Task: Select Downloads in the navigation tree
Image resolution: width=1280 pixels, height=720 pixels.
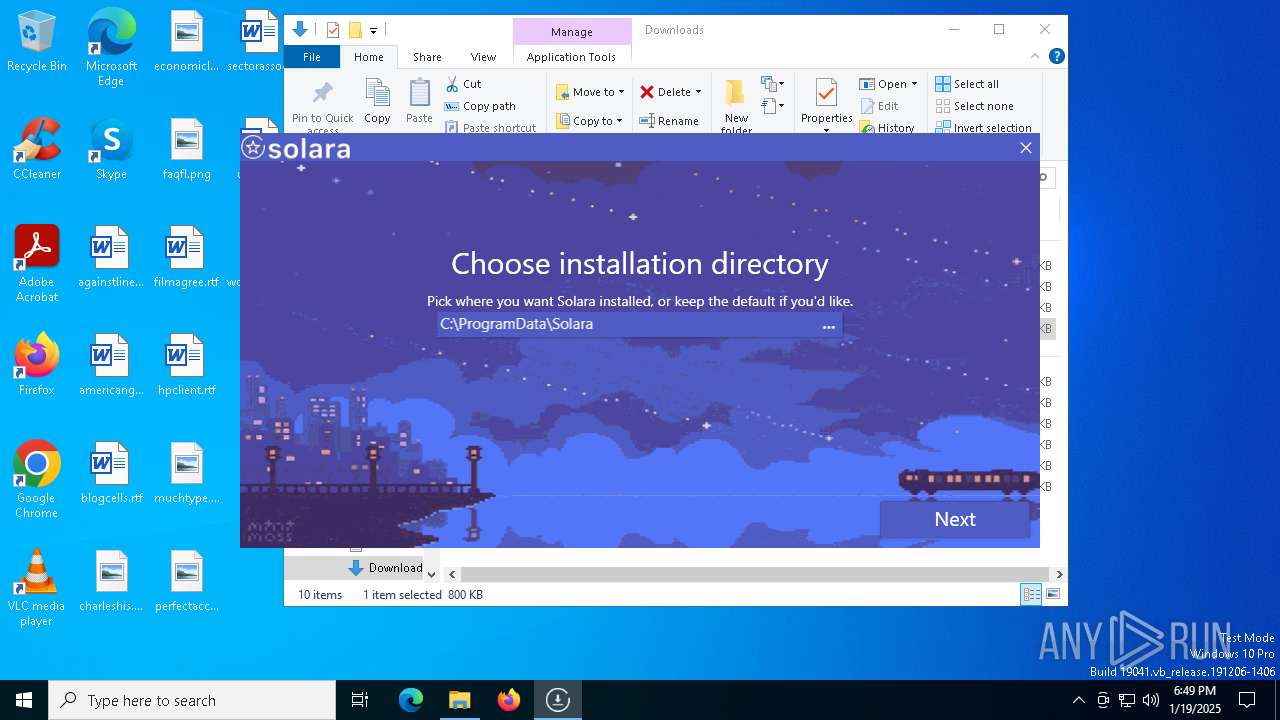Action: (385, 568)
